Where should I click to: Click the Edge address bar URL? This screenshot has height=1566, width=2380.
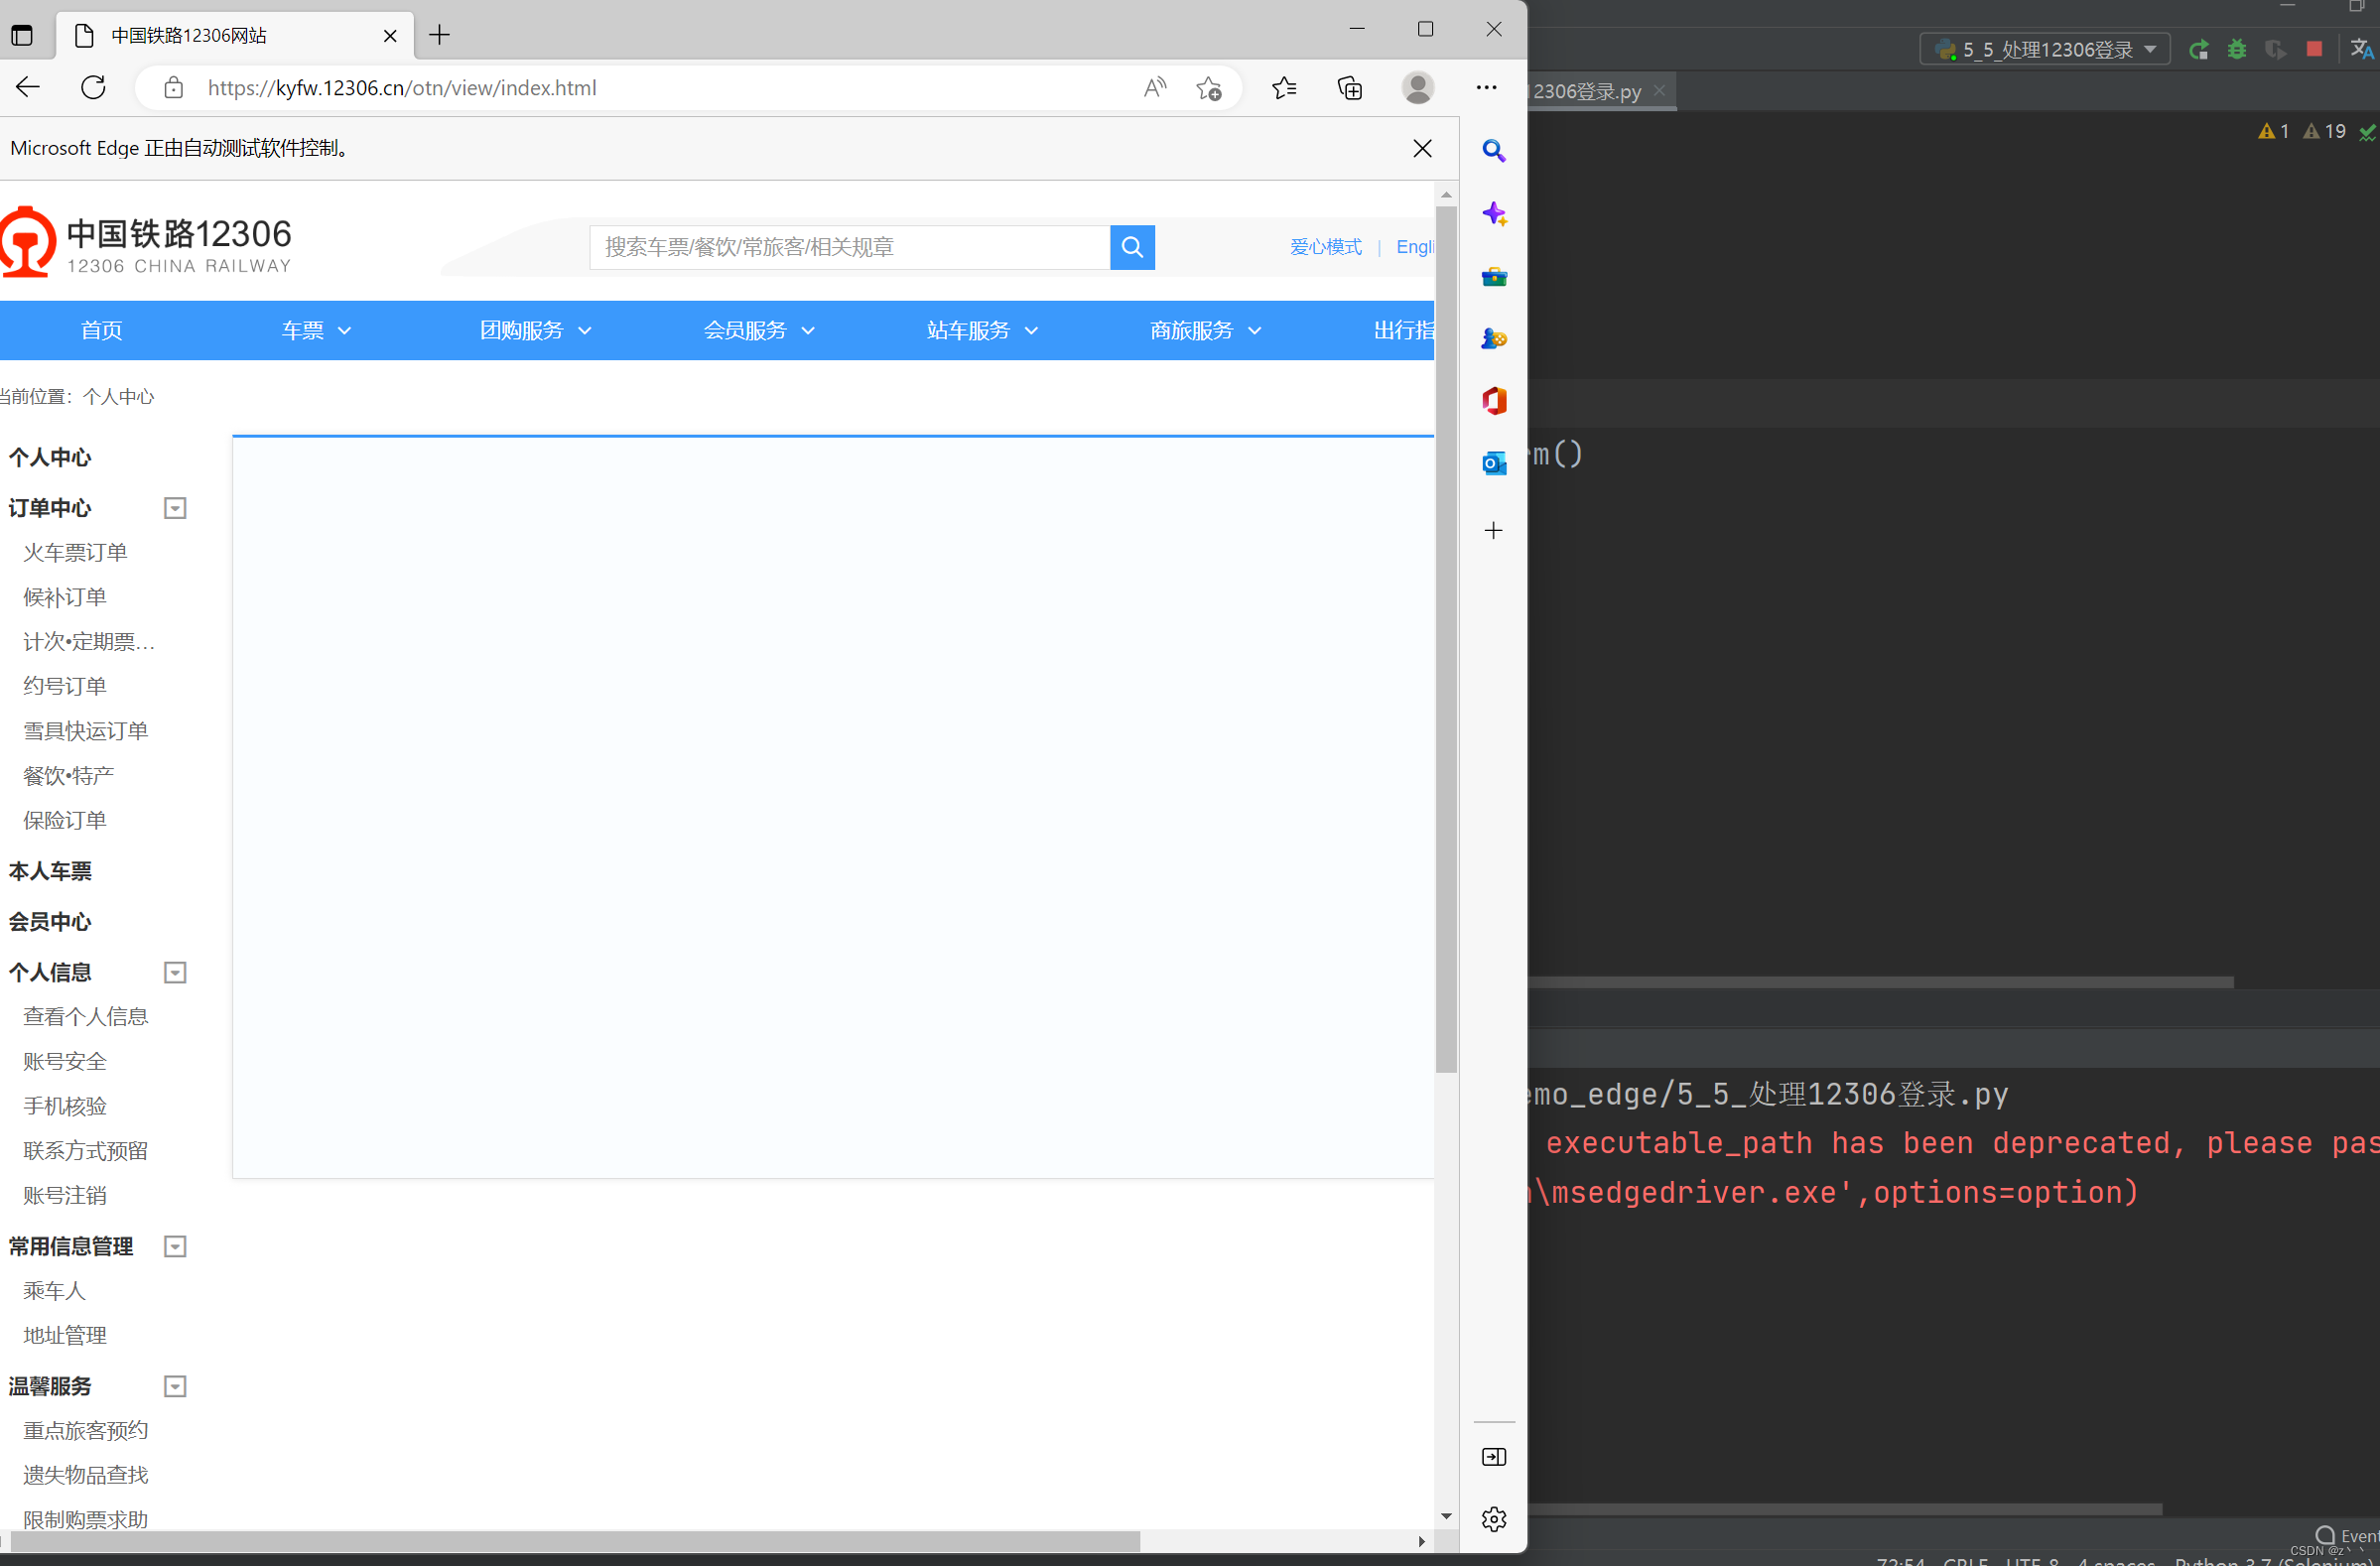(x=402, y=88)
